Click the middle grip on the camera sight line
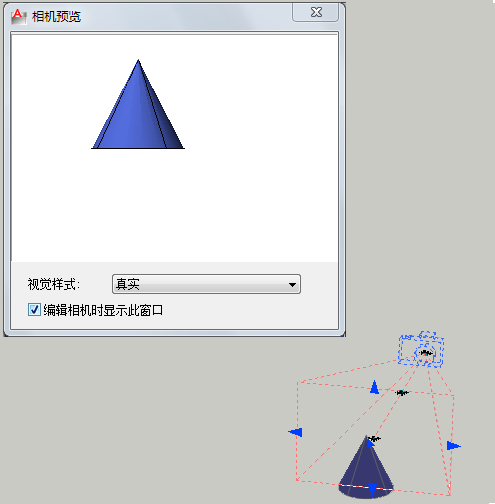The image size is (495, 504). [x=402, y=393]
